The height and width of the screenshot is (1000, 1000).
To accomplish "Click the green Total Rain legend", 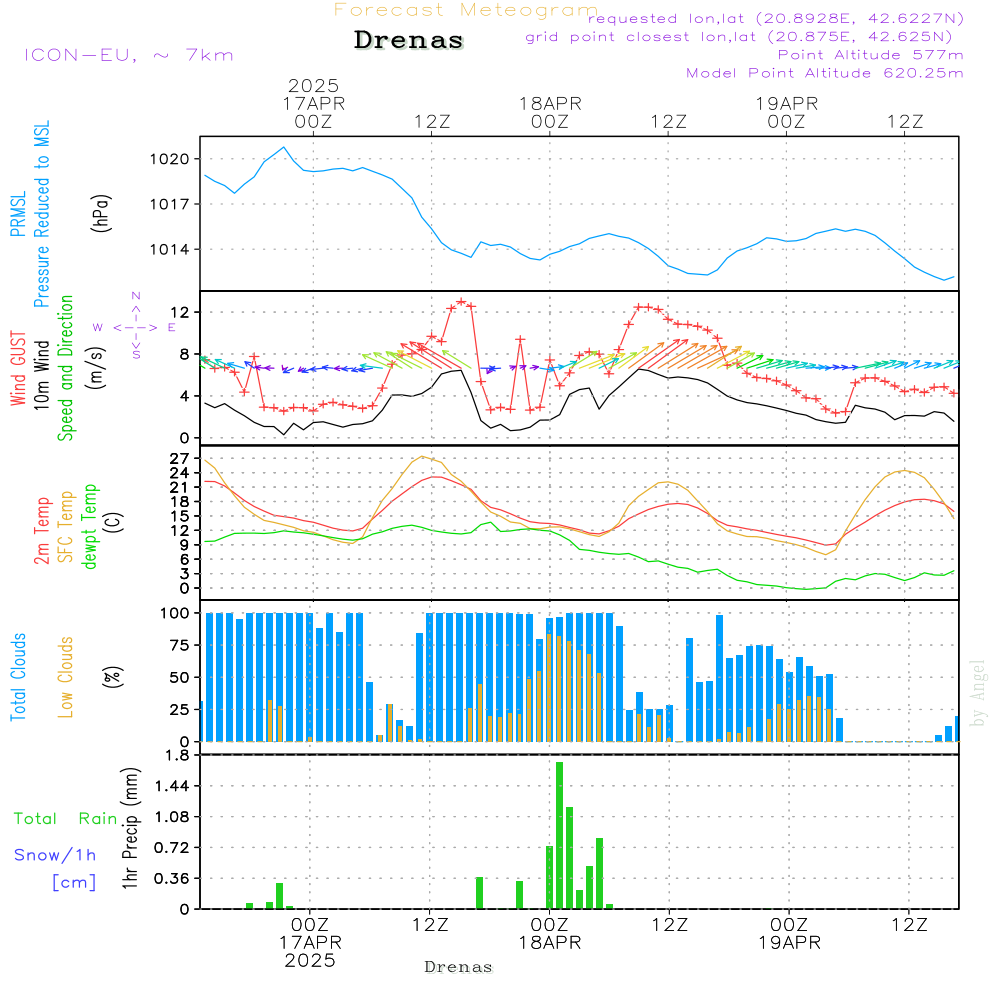I will [x=66, y=819].
